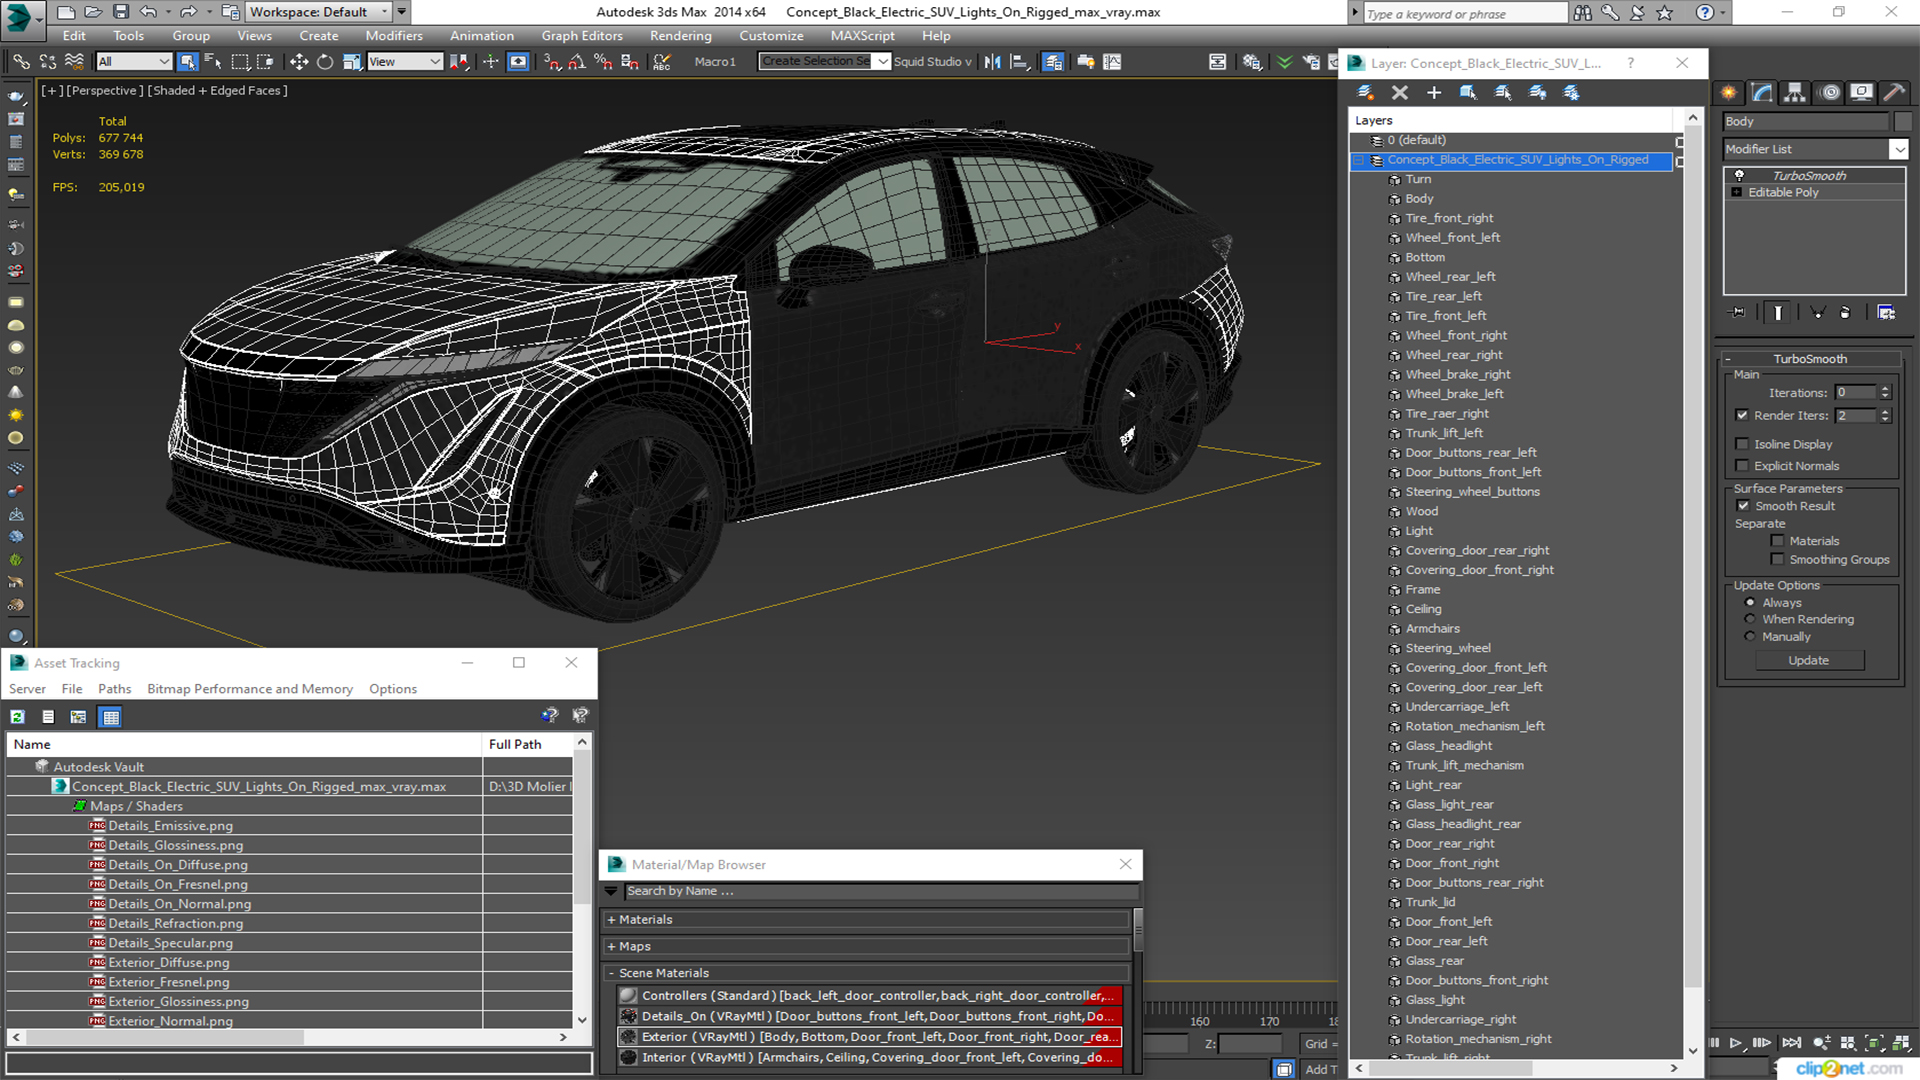Click the Mirror tool in main toolbar

coord(992,62)
